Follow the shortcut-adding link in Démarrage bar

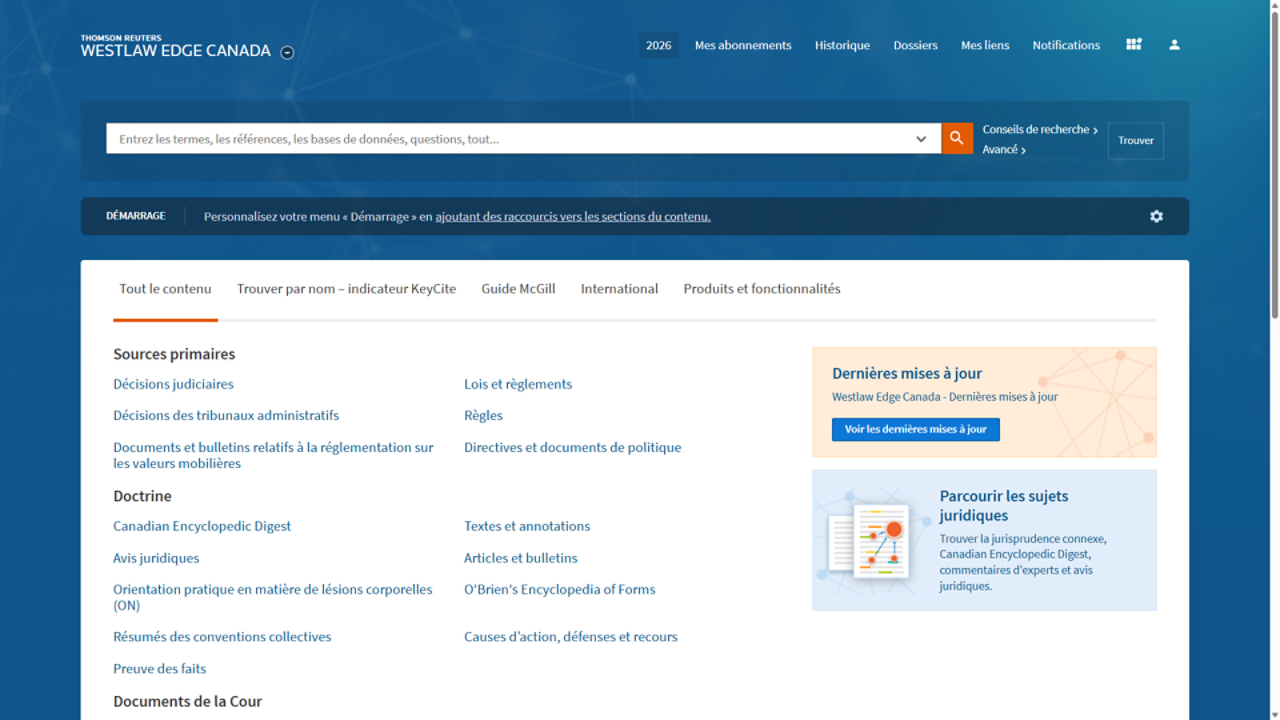click(x=572, y=216)
